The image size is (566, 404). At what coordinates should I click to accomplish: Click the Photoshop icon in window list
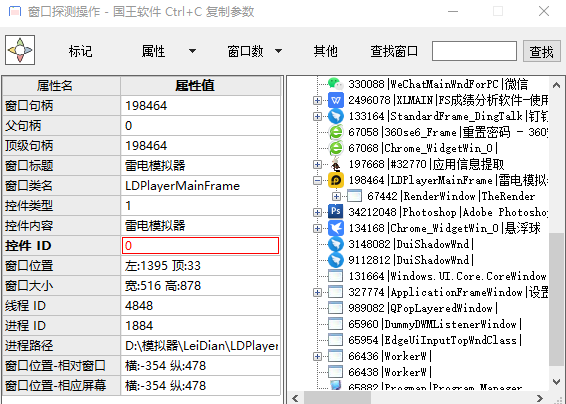pos(336,212)
